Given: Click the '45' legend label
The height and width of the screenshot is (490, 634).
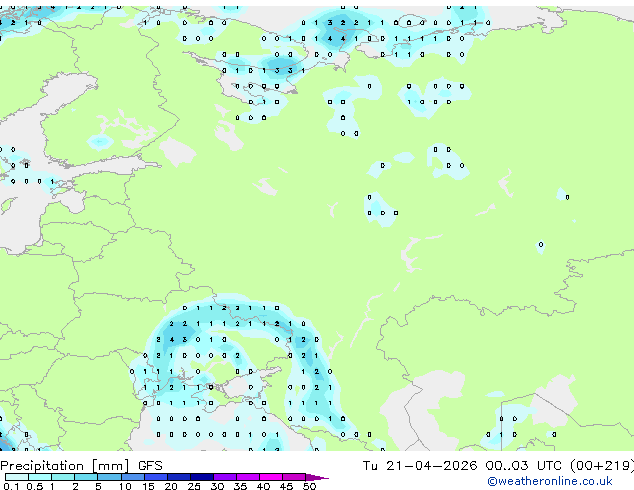Looking at the screenshot, I should 286,486.
